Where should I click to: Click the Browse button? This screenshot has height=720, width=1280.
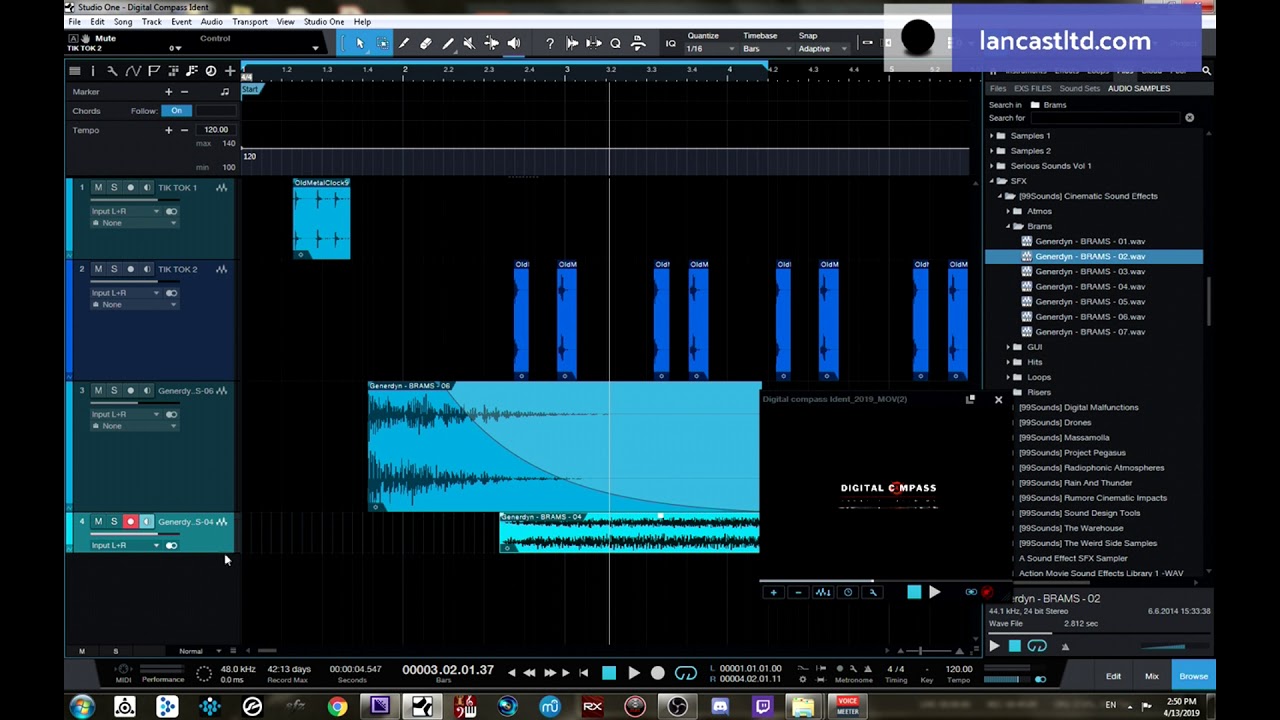[x=1194, y=676]
